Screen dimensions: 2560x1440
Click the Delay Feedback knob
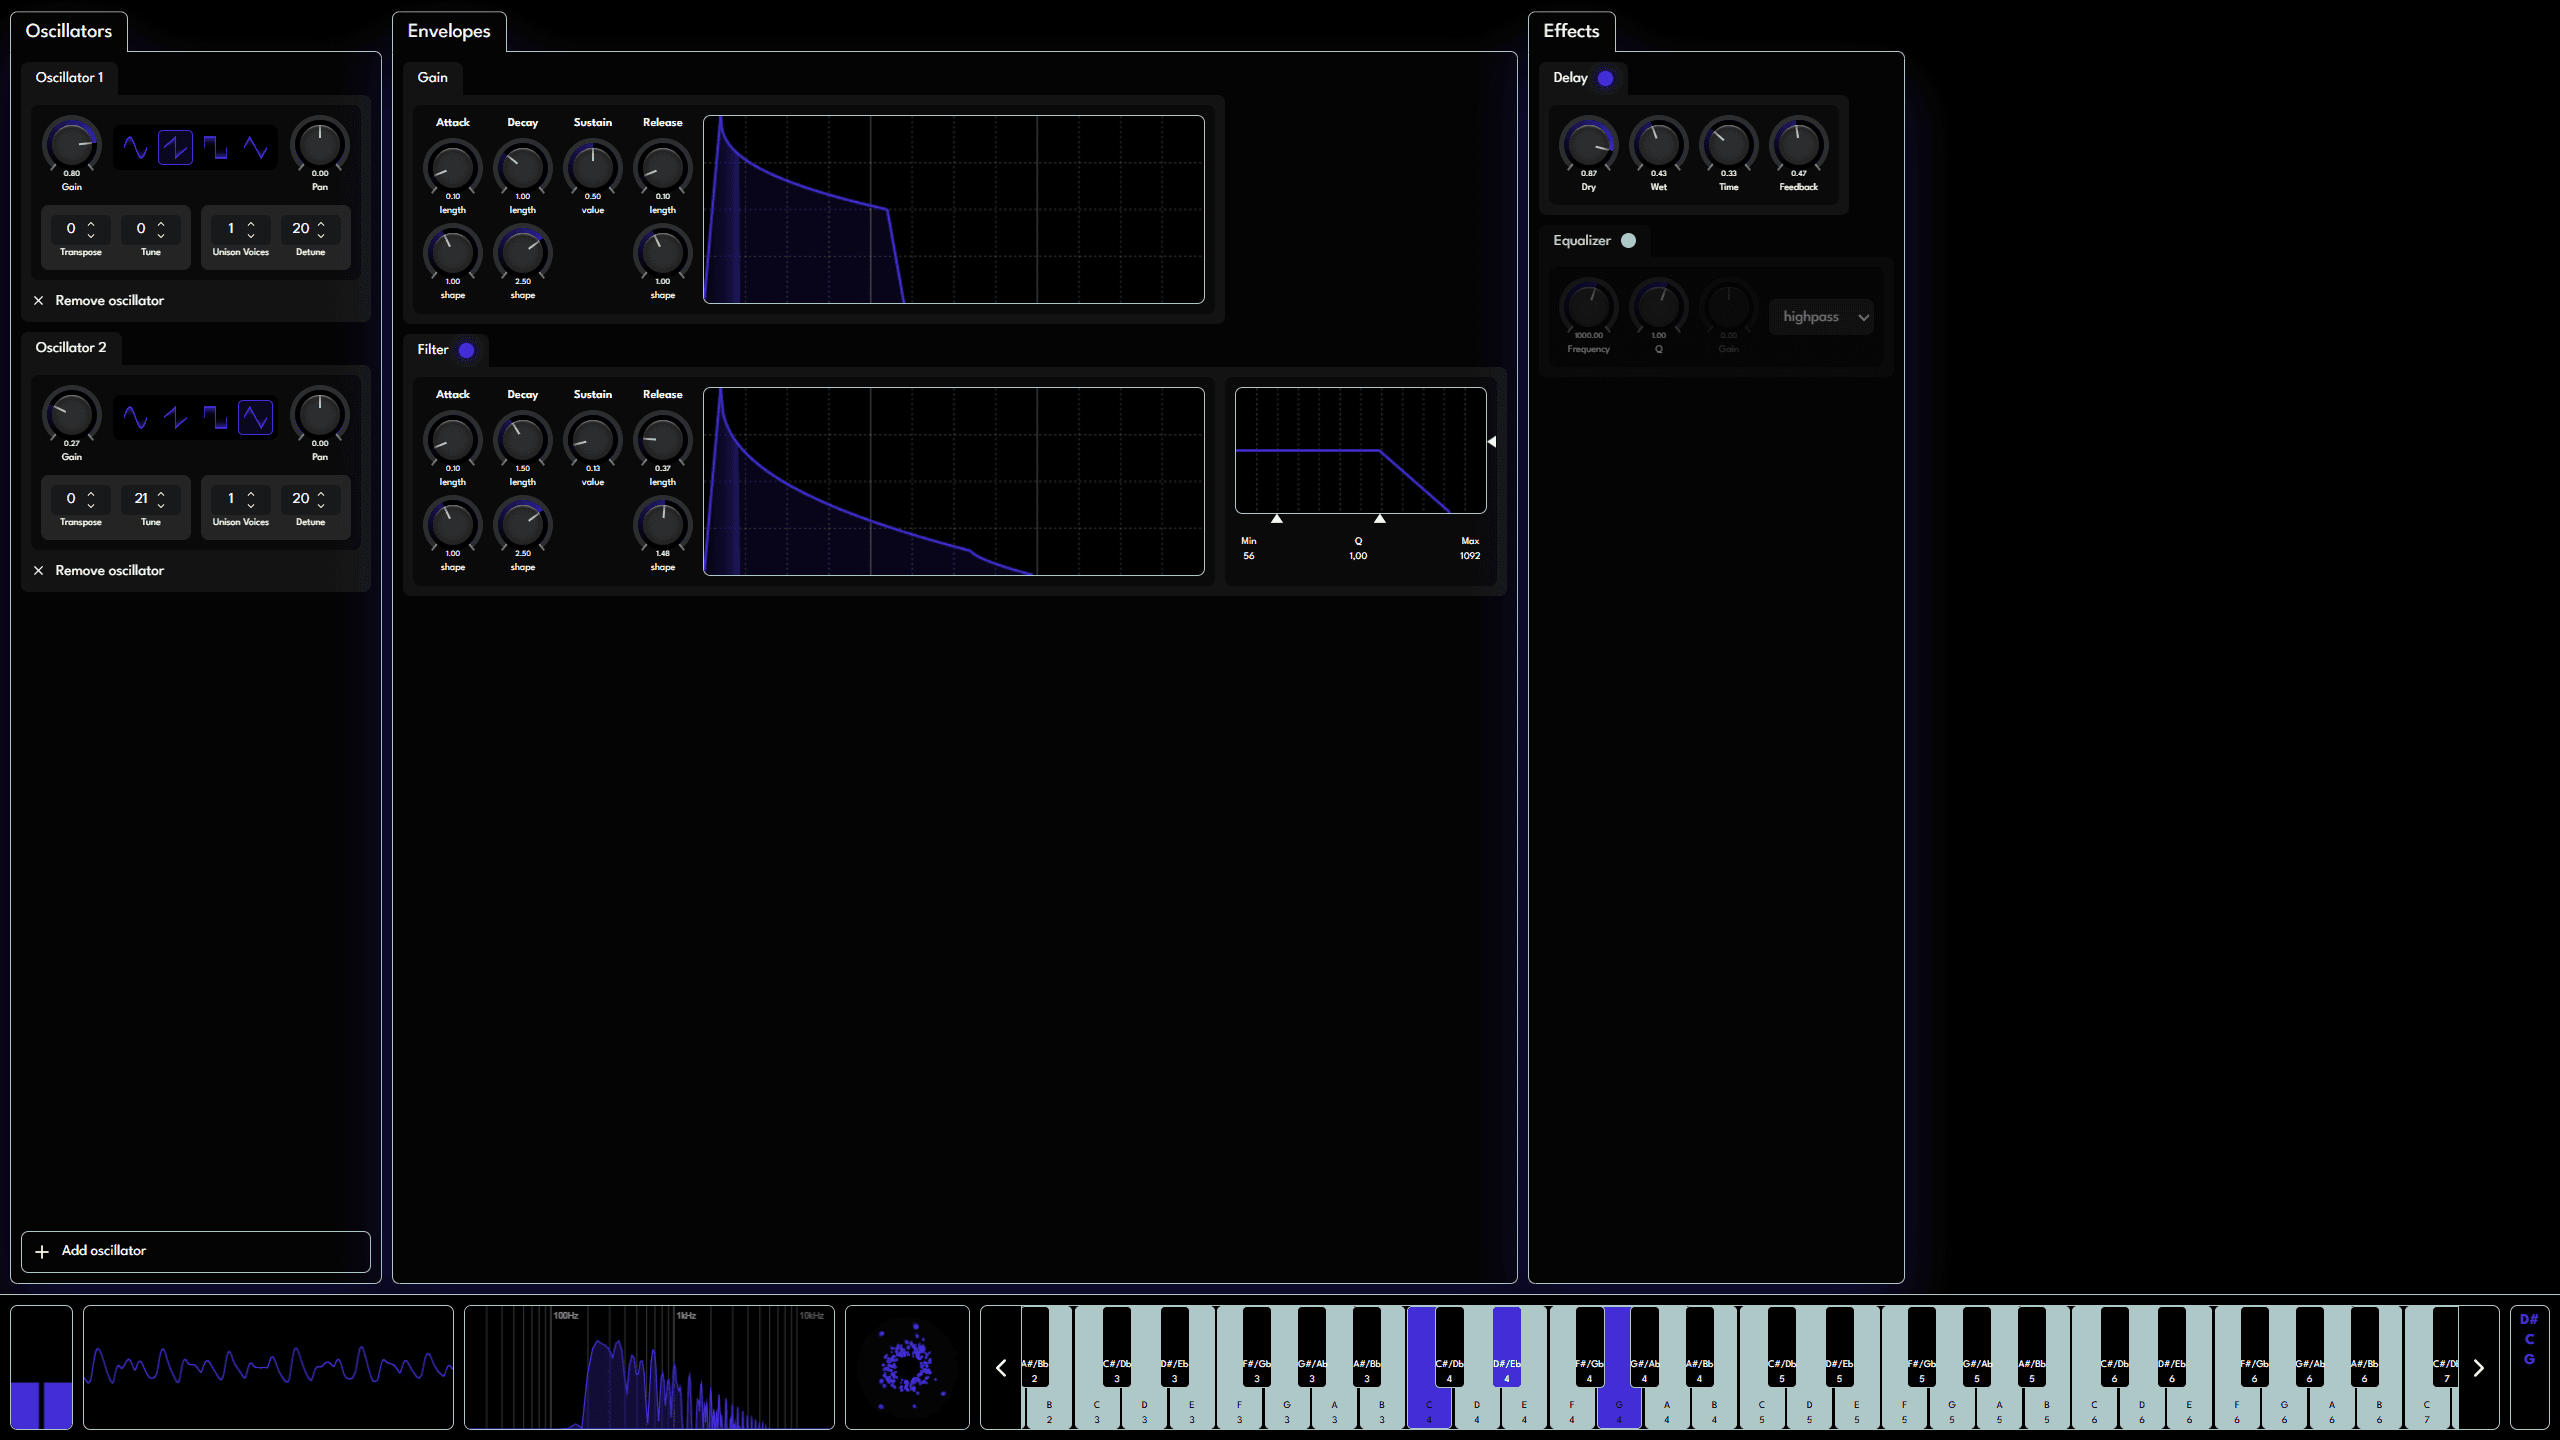1798,146
